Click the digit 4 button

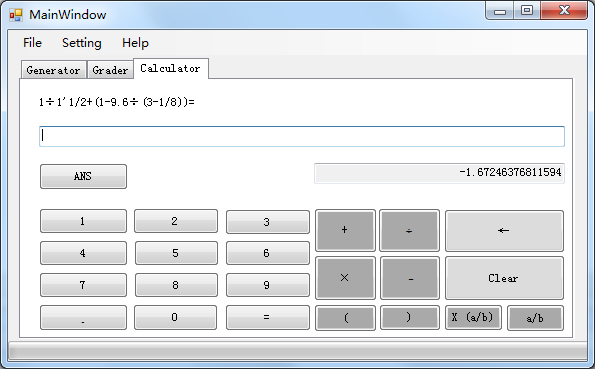pos(83,253)
